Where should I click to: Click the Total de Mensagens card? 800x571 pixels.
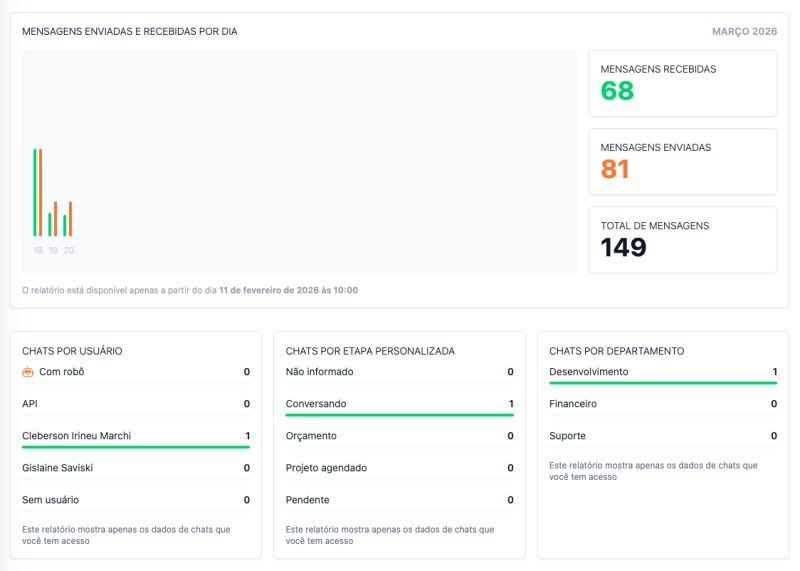click(682, 240)
